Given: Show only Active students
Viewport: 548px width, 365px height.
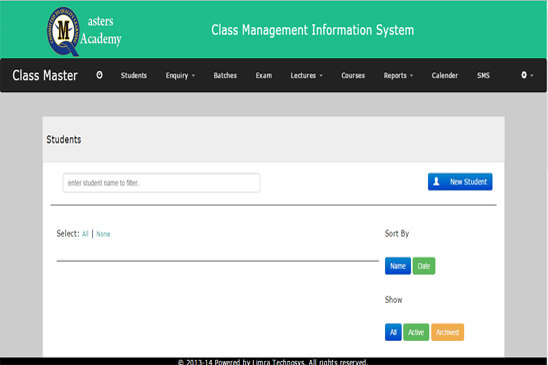Looking at the screenshot, I should pyautogui.click(x=416, y=332).
